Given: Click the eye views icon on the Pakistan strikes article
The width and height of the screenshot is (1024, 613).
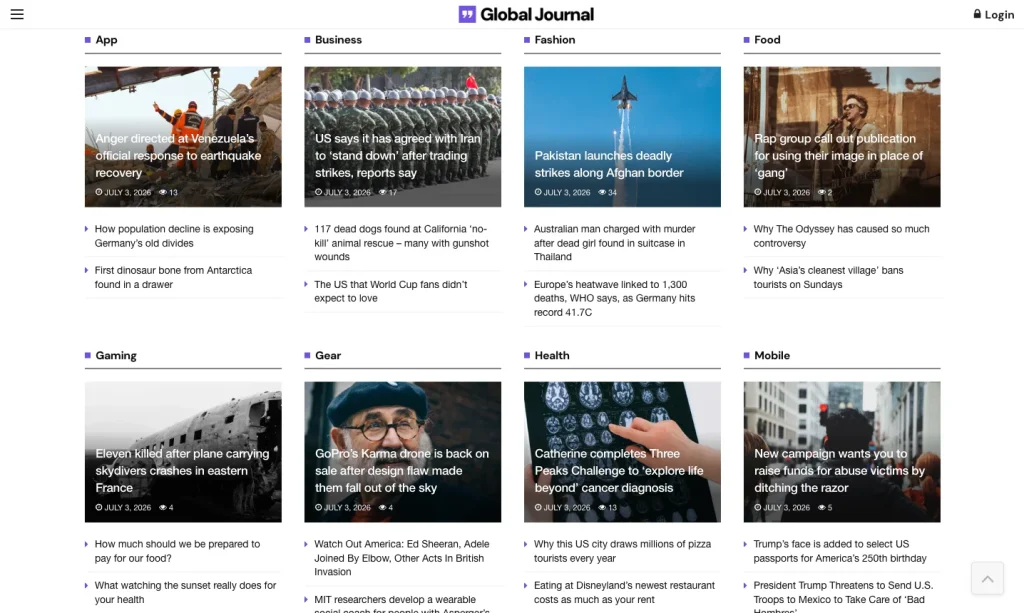Looking at the screenshot, I should tap(602, 192).
